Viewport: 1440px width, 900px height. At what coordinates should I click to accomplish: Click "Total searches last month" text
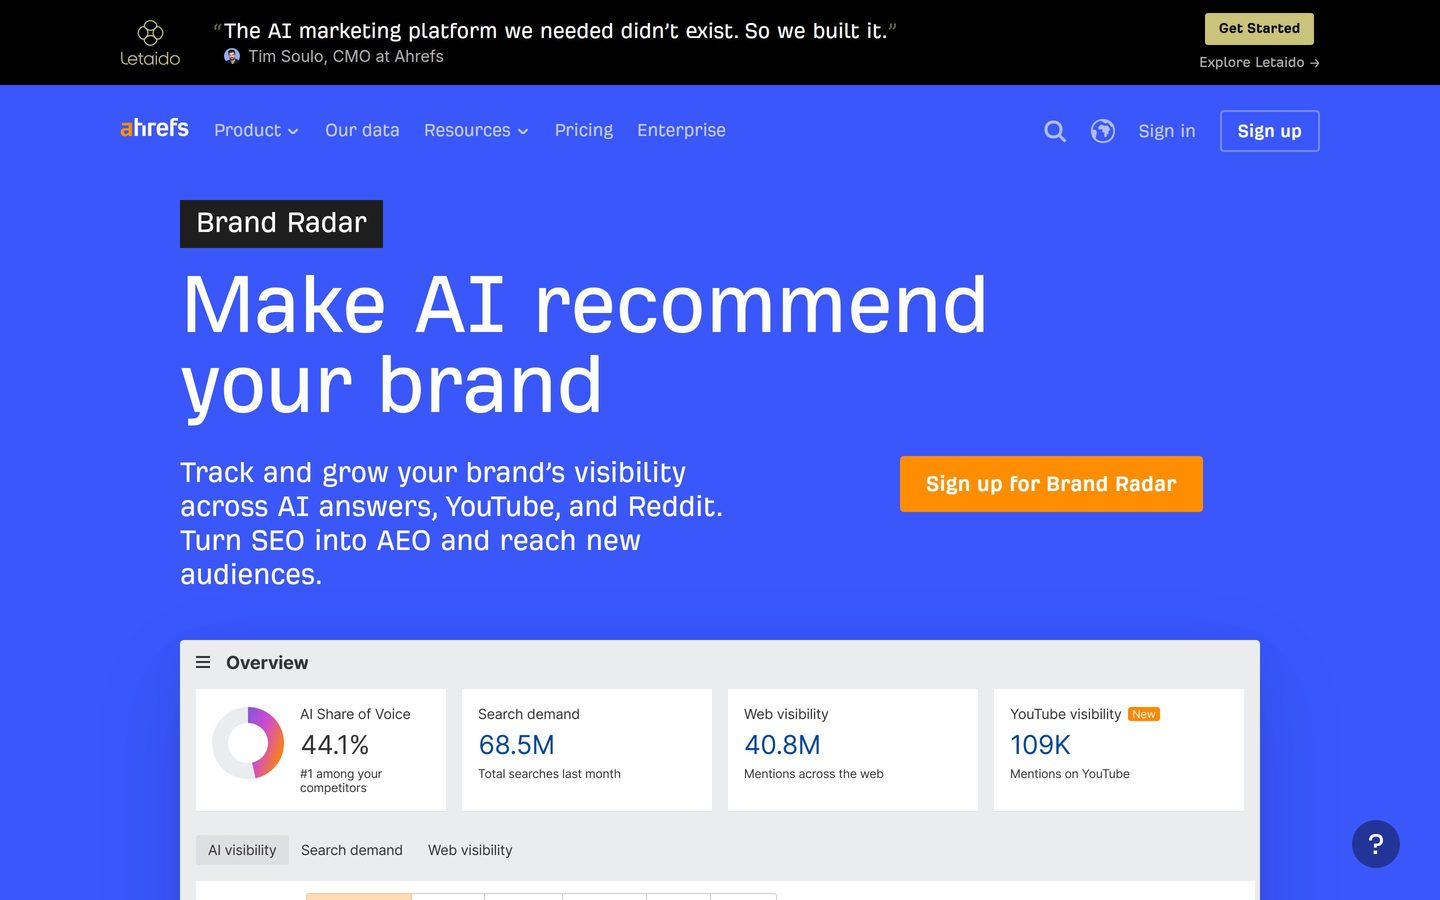[x=549, y=774]
